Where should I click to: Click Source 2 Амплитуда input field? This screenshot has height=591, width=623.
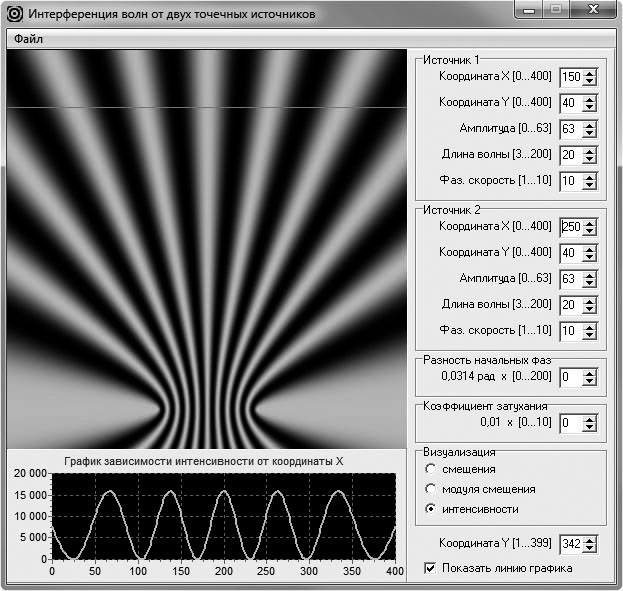click(571, 280)
